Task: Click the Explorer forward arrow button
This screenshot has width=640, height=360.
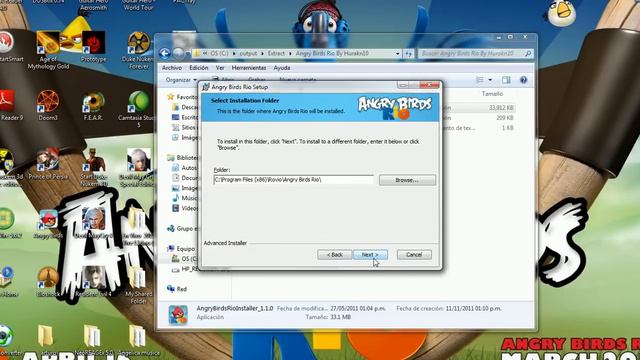Action: [x=178, y=53]
